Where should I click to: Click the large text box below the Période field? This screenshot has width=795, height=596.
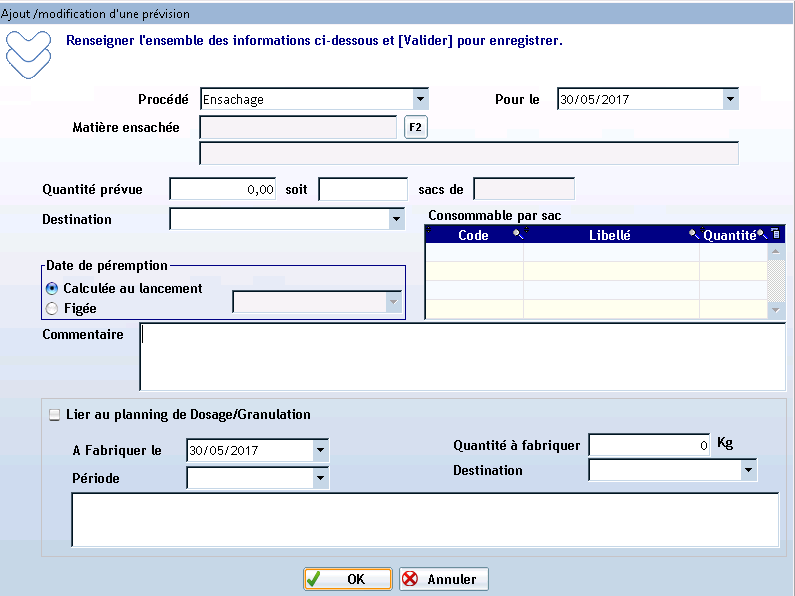point(425,519)
